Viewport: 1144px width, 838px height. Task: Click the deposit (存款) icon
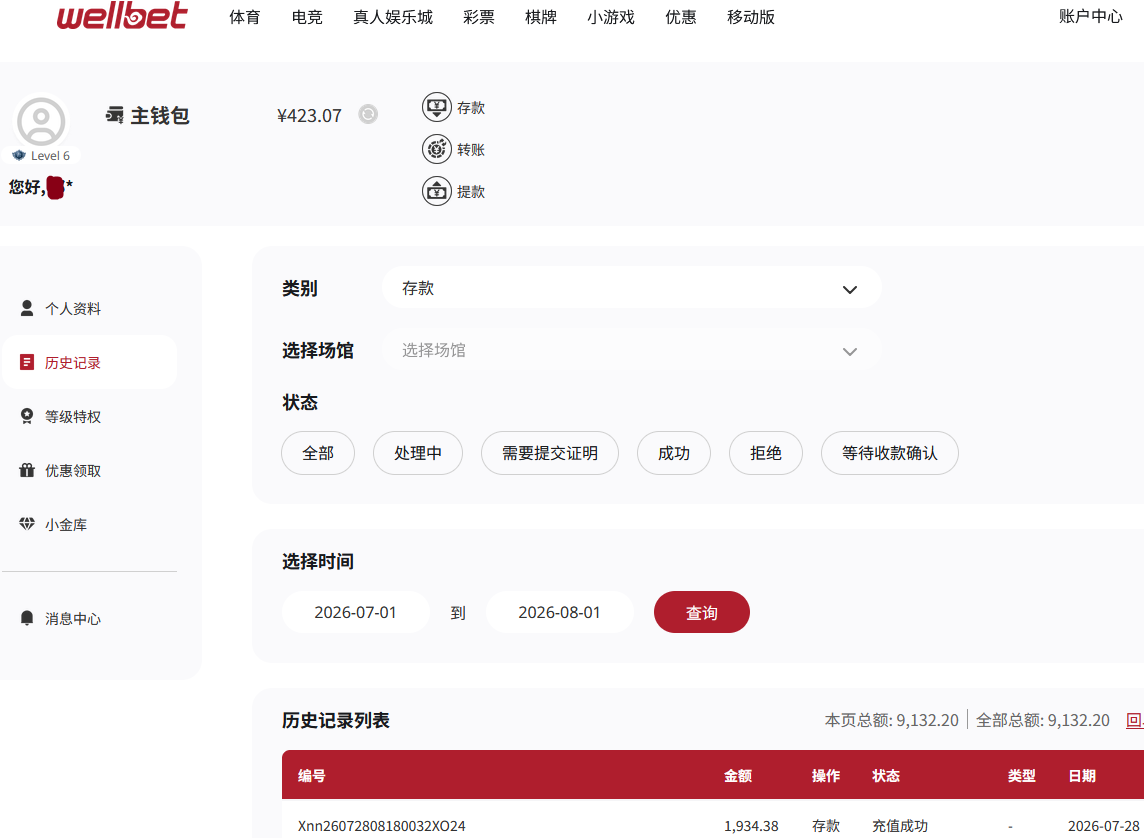(x=436, y=107)
